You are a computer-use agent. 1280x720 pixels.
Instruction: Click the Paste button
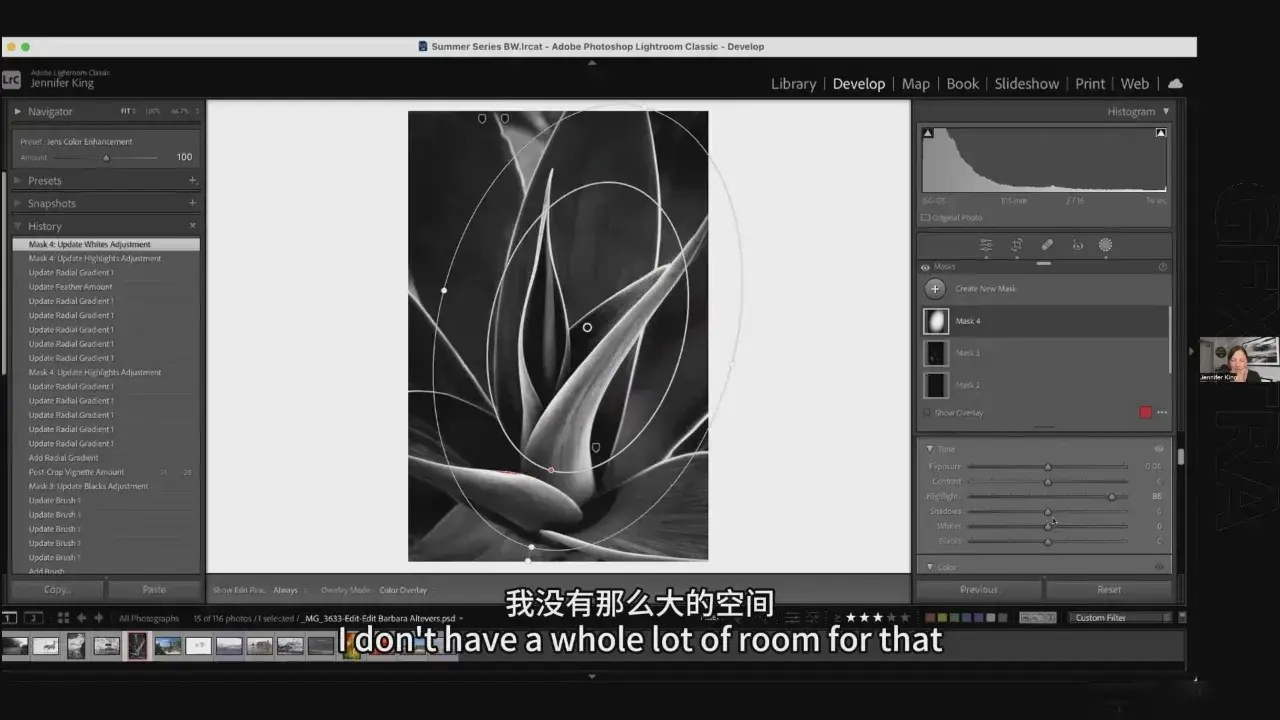tap(154, 590)
